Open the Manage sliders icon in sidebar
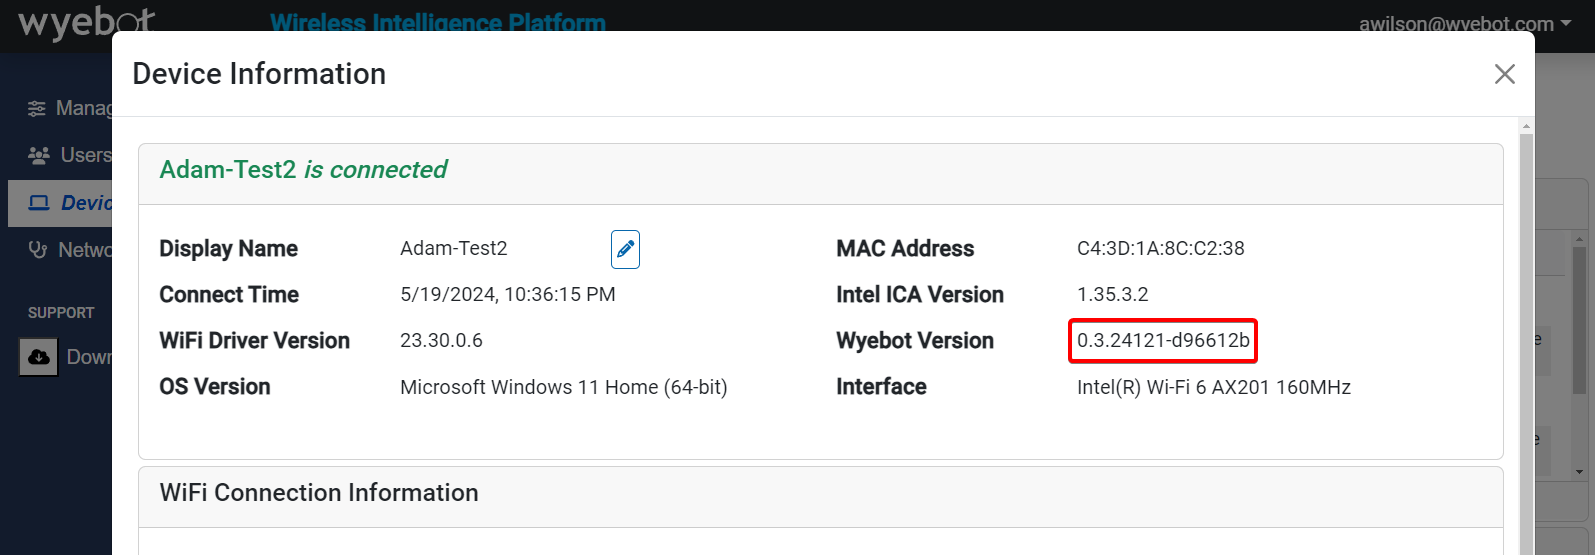1595x555 pixels. coord(37,108)
